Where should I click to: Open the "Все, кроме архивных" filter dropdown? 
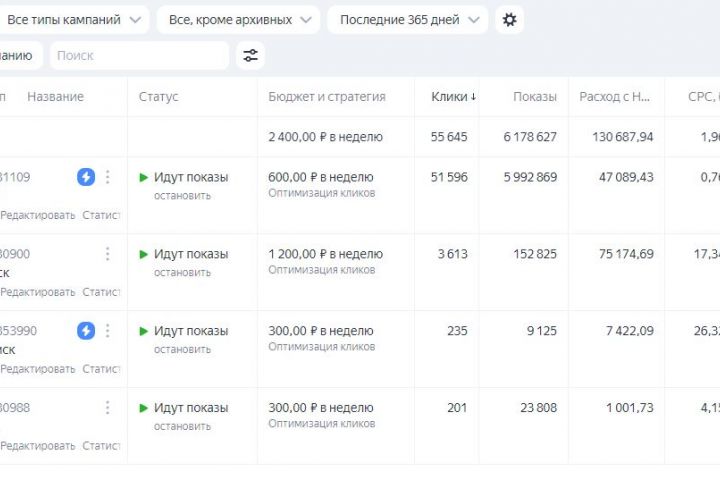[x=238, y=19]
